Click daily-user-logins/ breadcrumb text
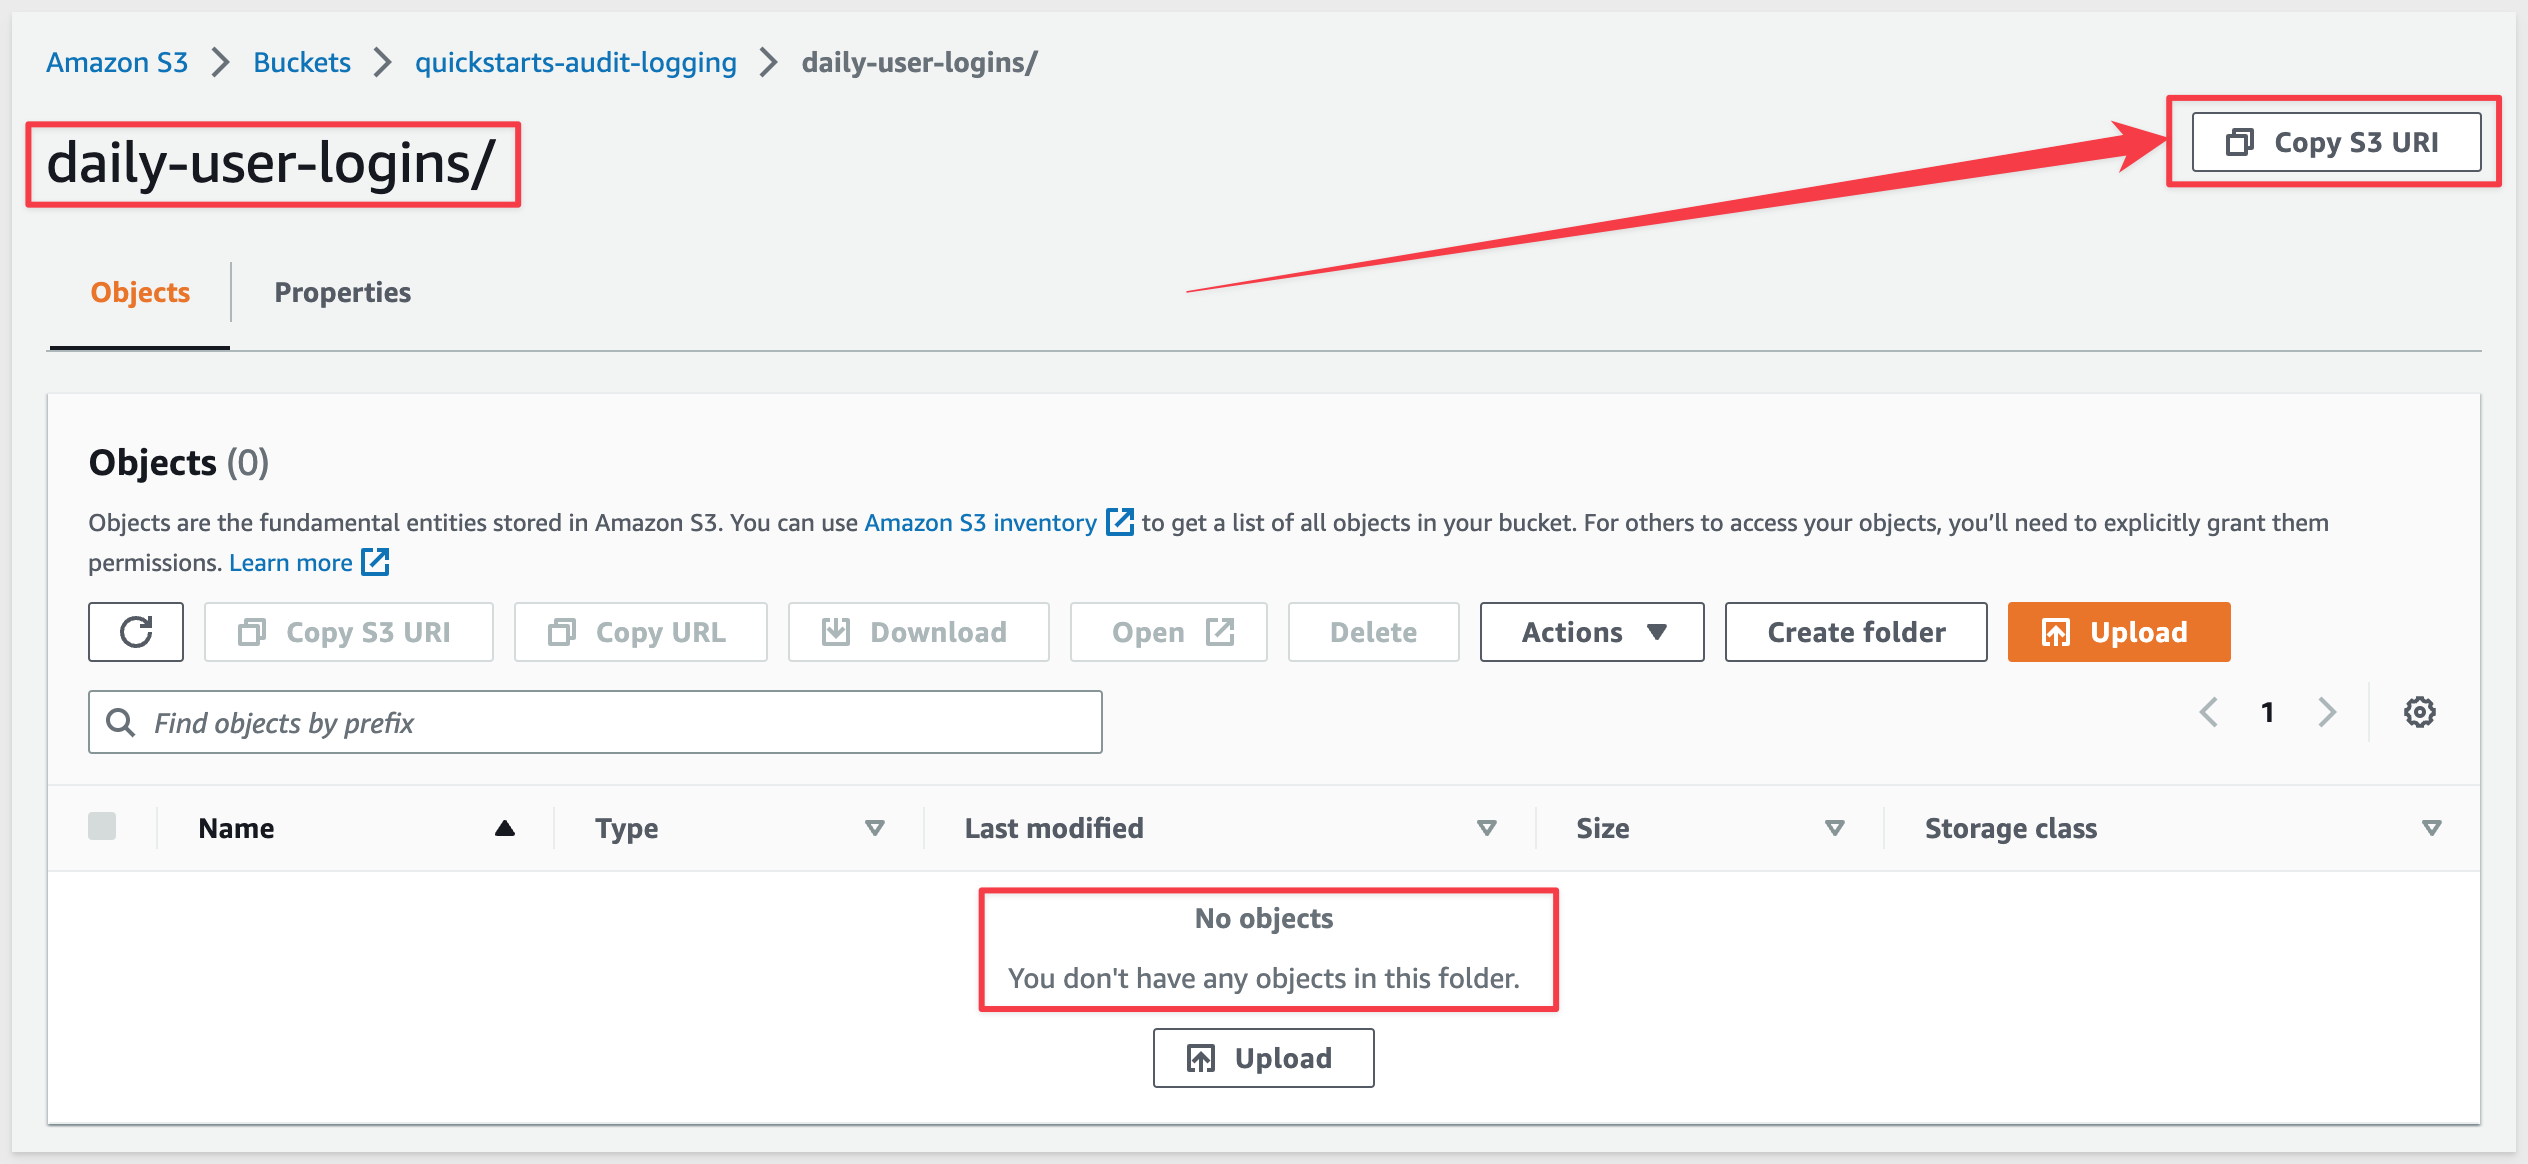This screenshot has height=1164, width=2528. click(920, 62)
